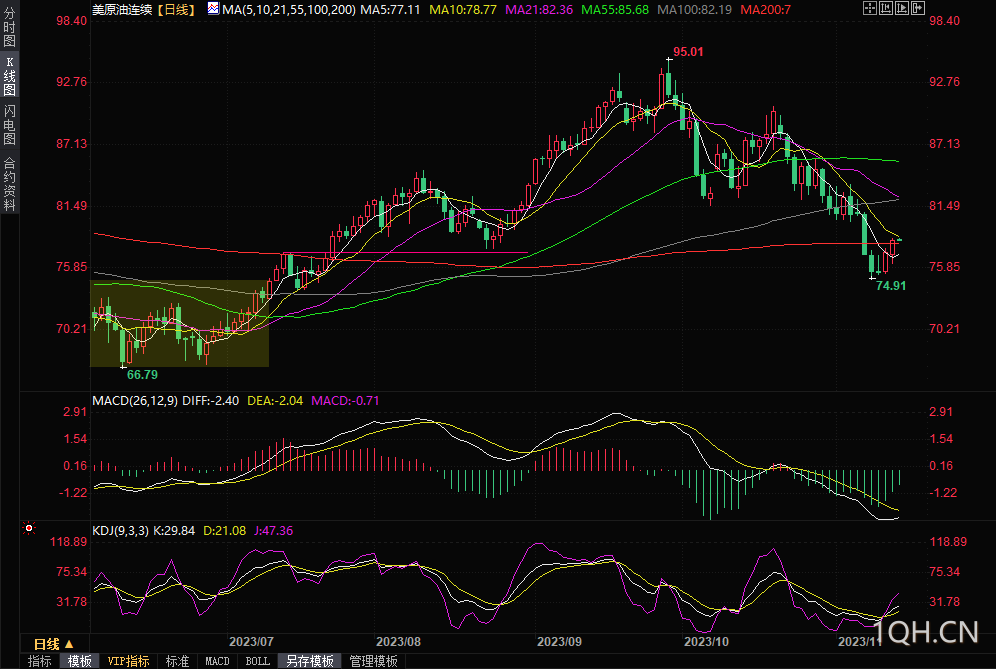This screenshot has width=996, height=669.
Task: Open the 合约资料 side tab
Action: coord(9,183)
